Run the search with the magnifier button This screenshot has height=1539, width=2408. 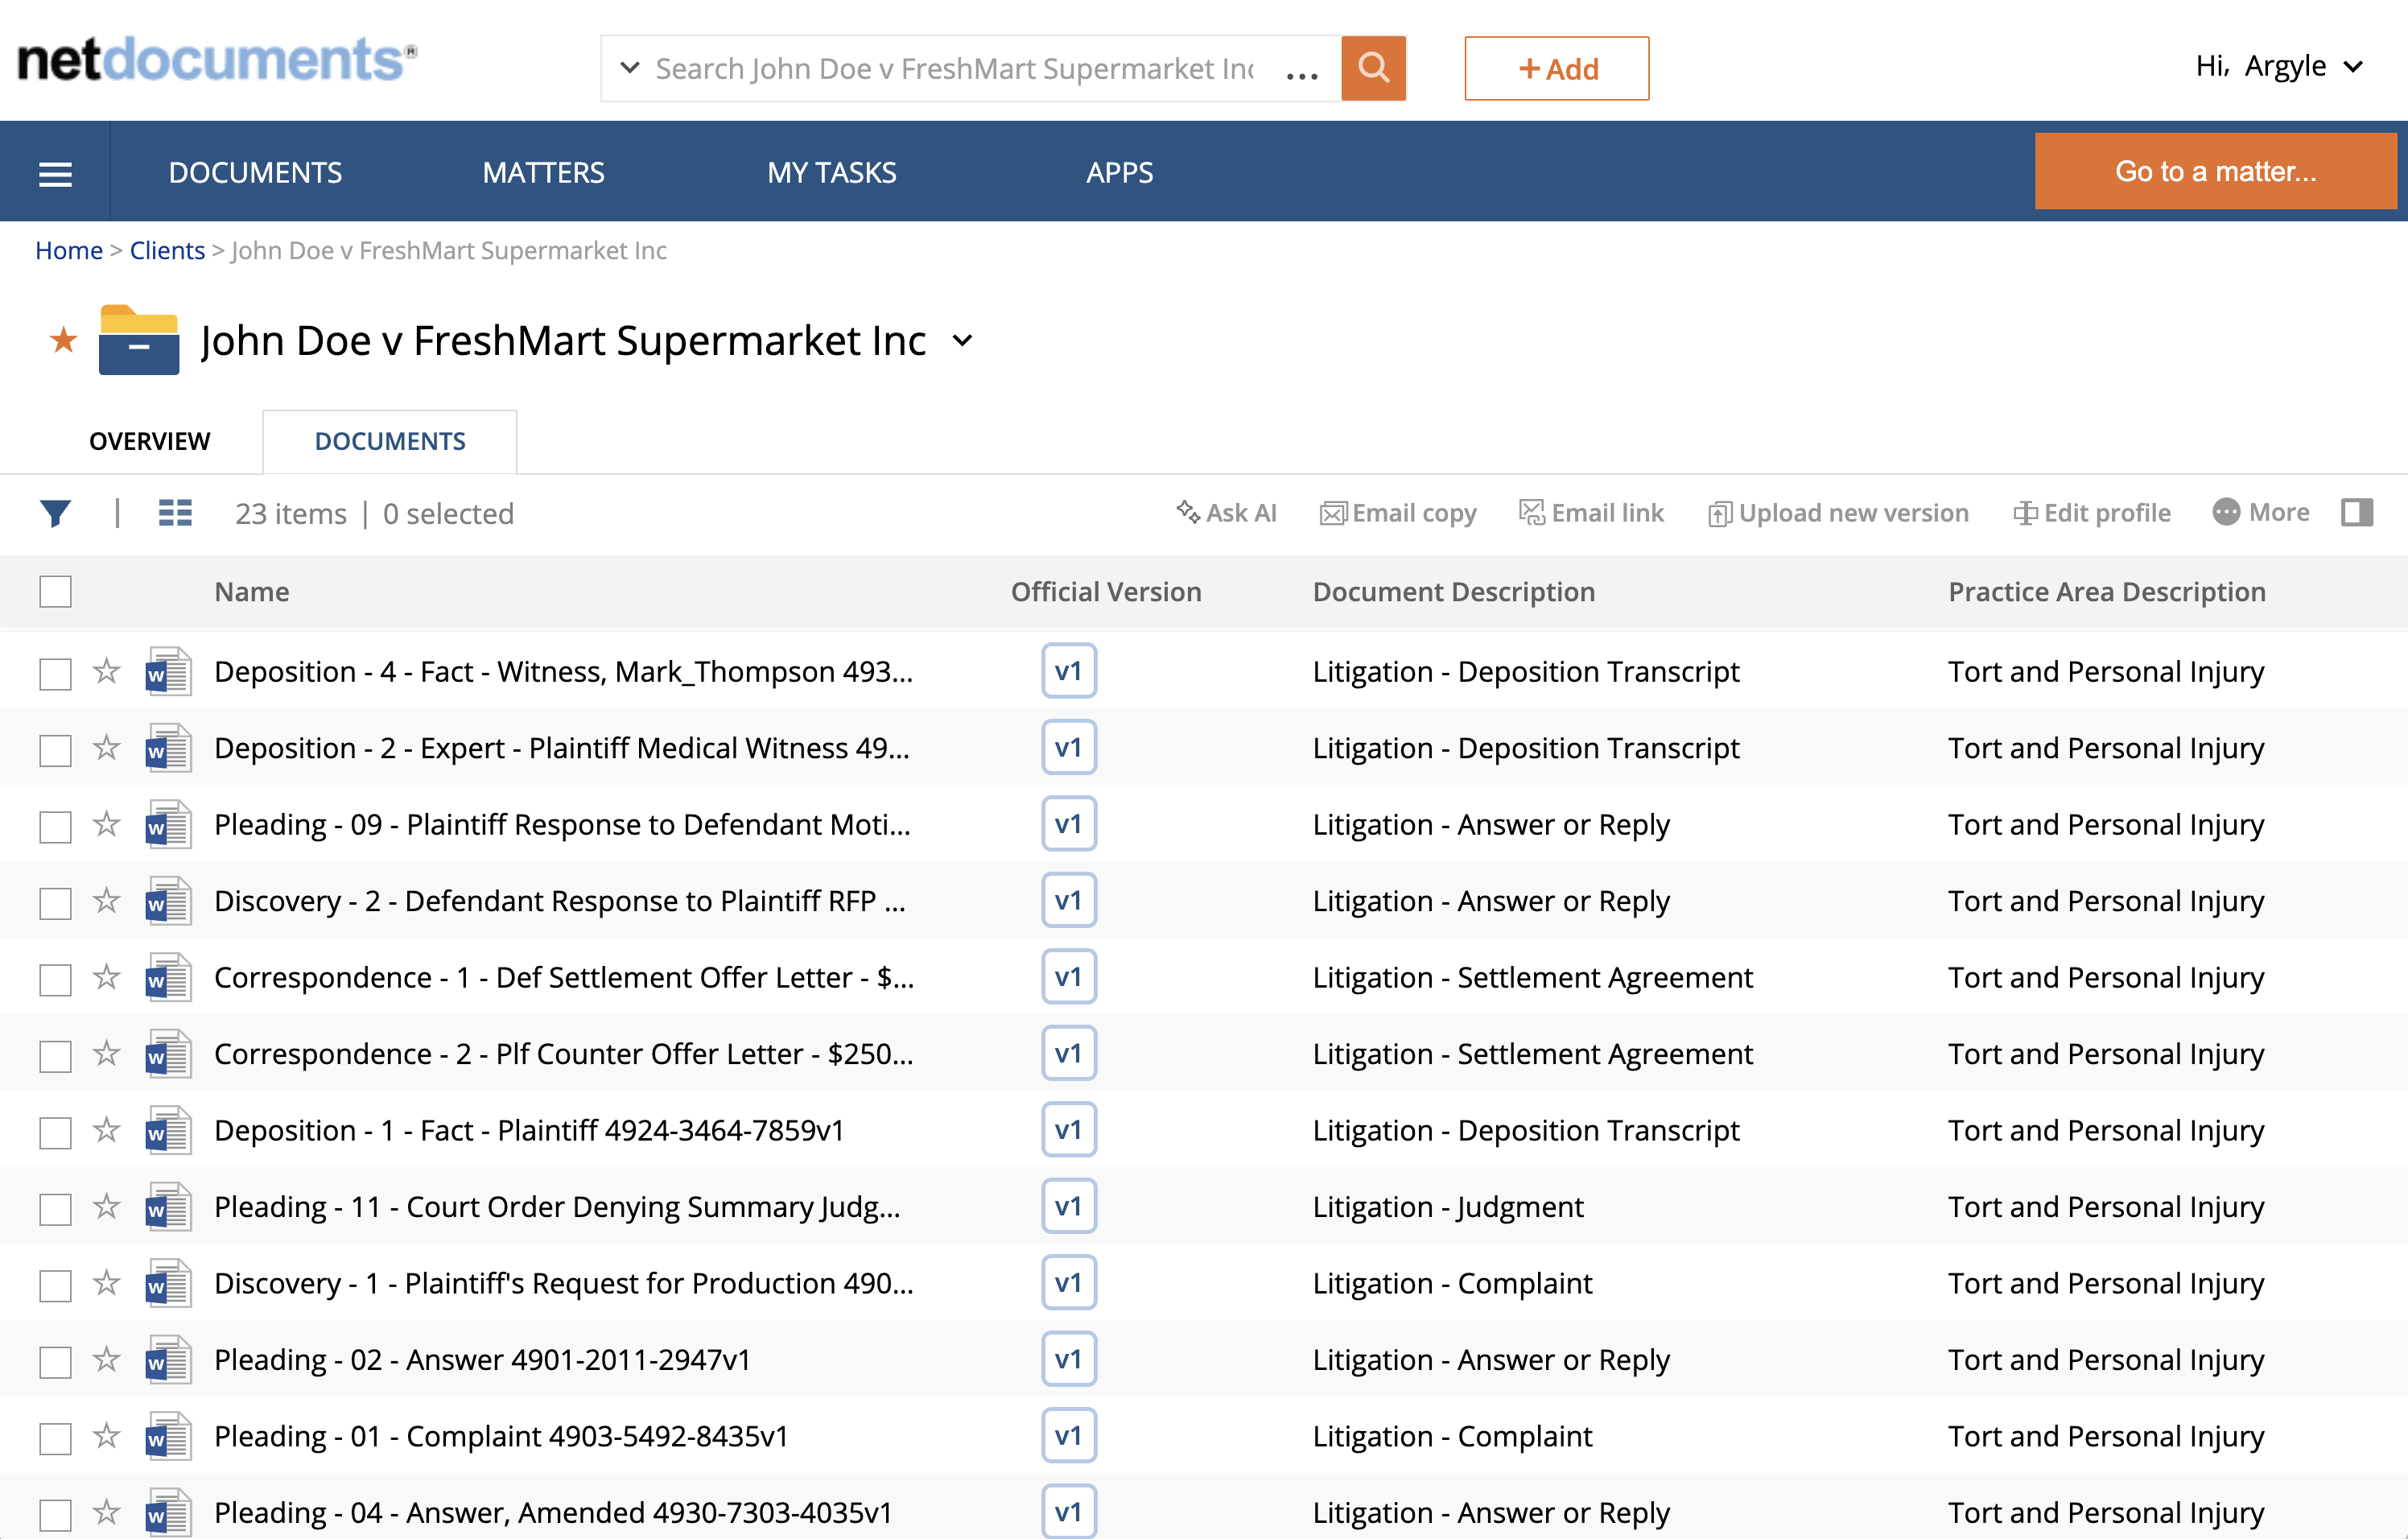(1373, 68)
